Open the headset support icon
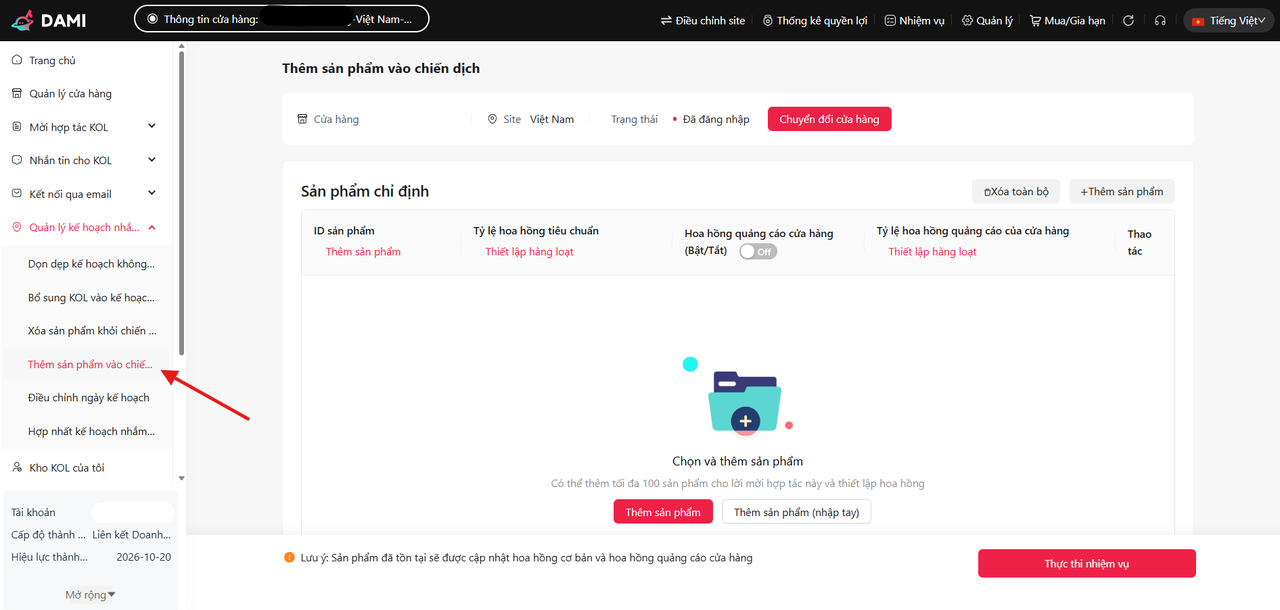This screenshot has height=610, width=1280. [x=1160, y=20]
